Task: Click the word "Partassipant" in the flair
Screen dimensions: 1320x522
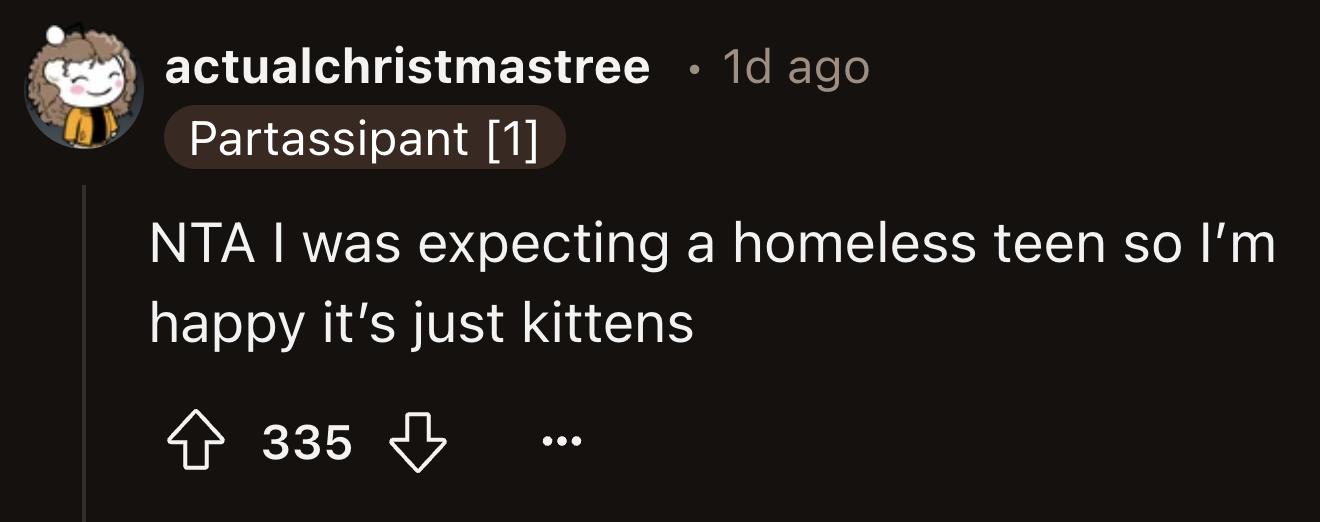Action: click(x=329, y=139)
